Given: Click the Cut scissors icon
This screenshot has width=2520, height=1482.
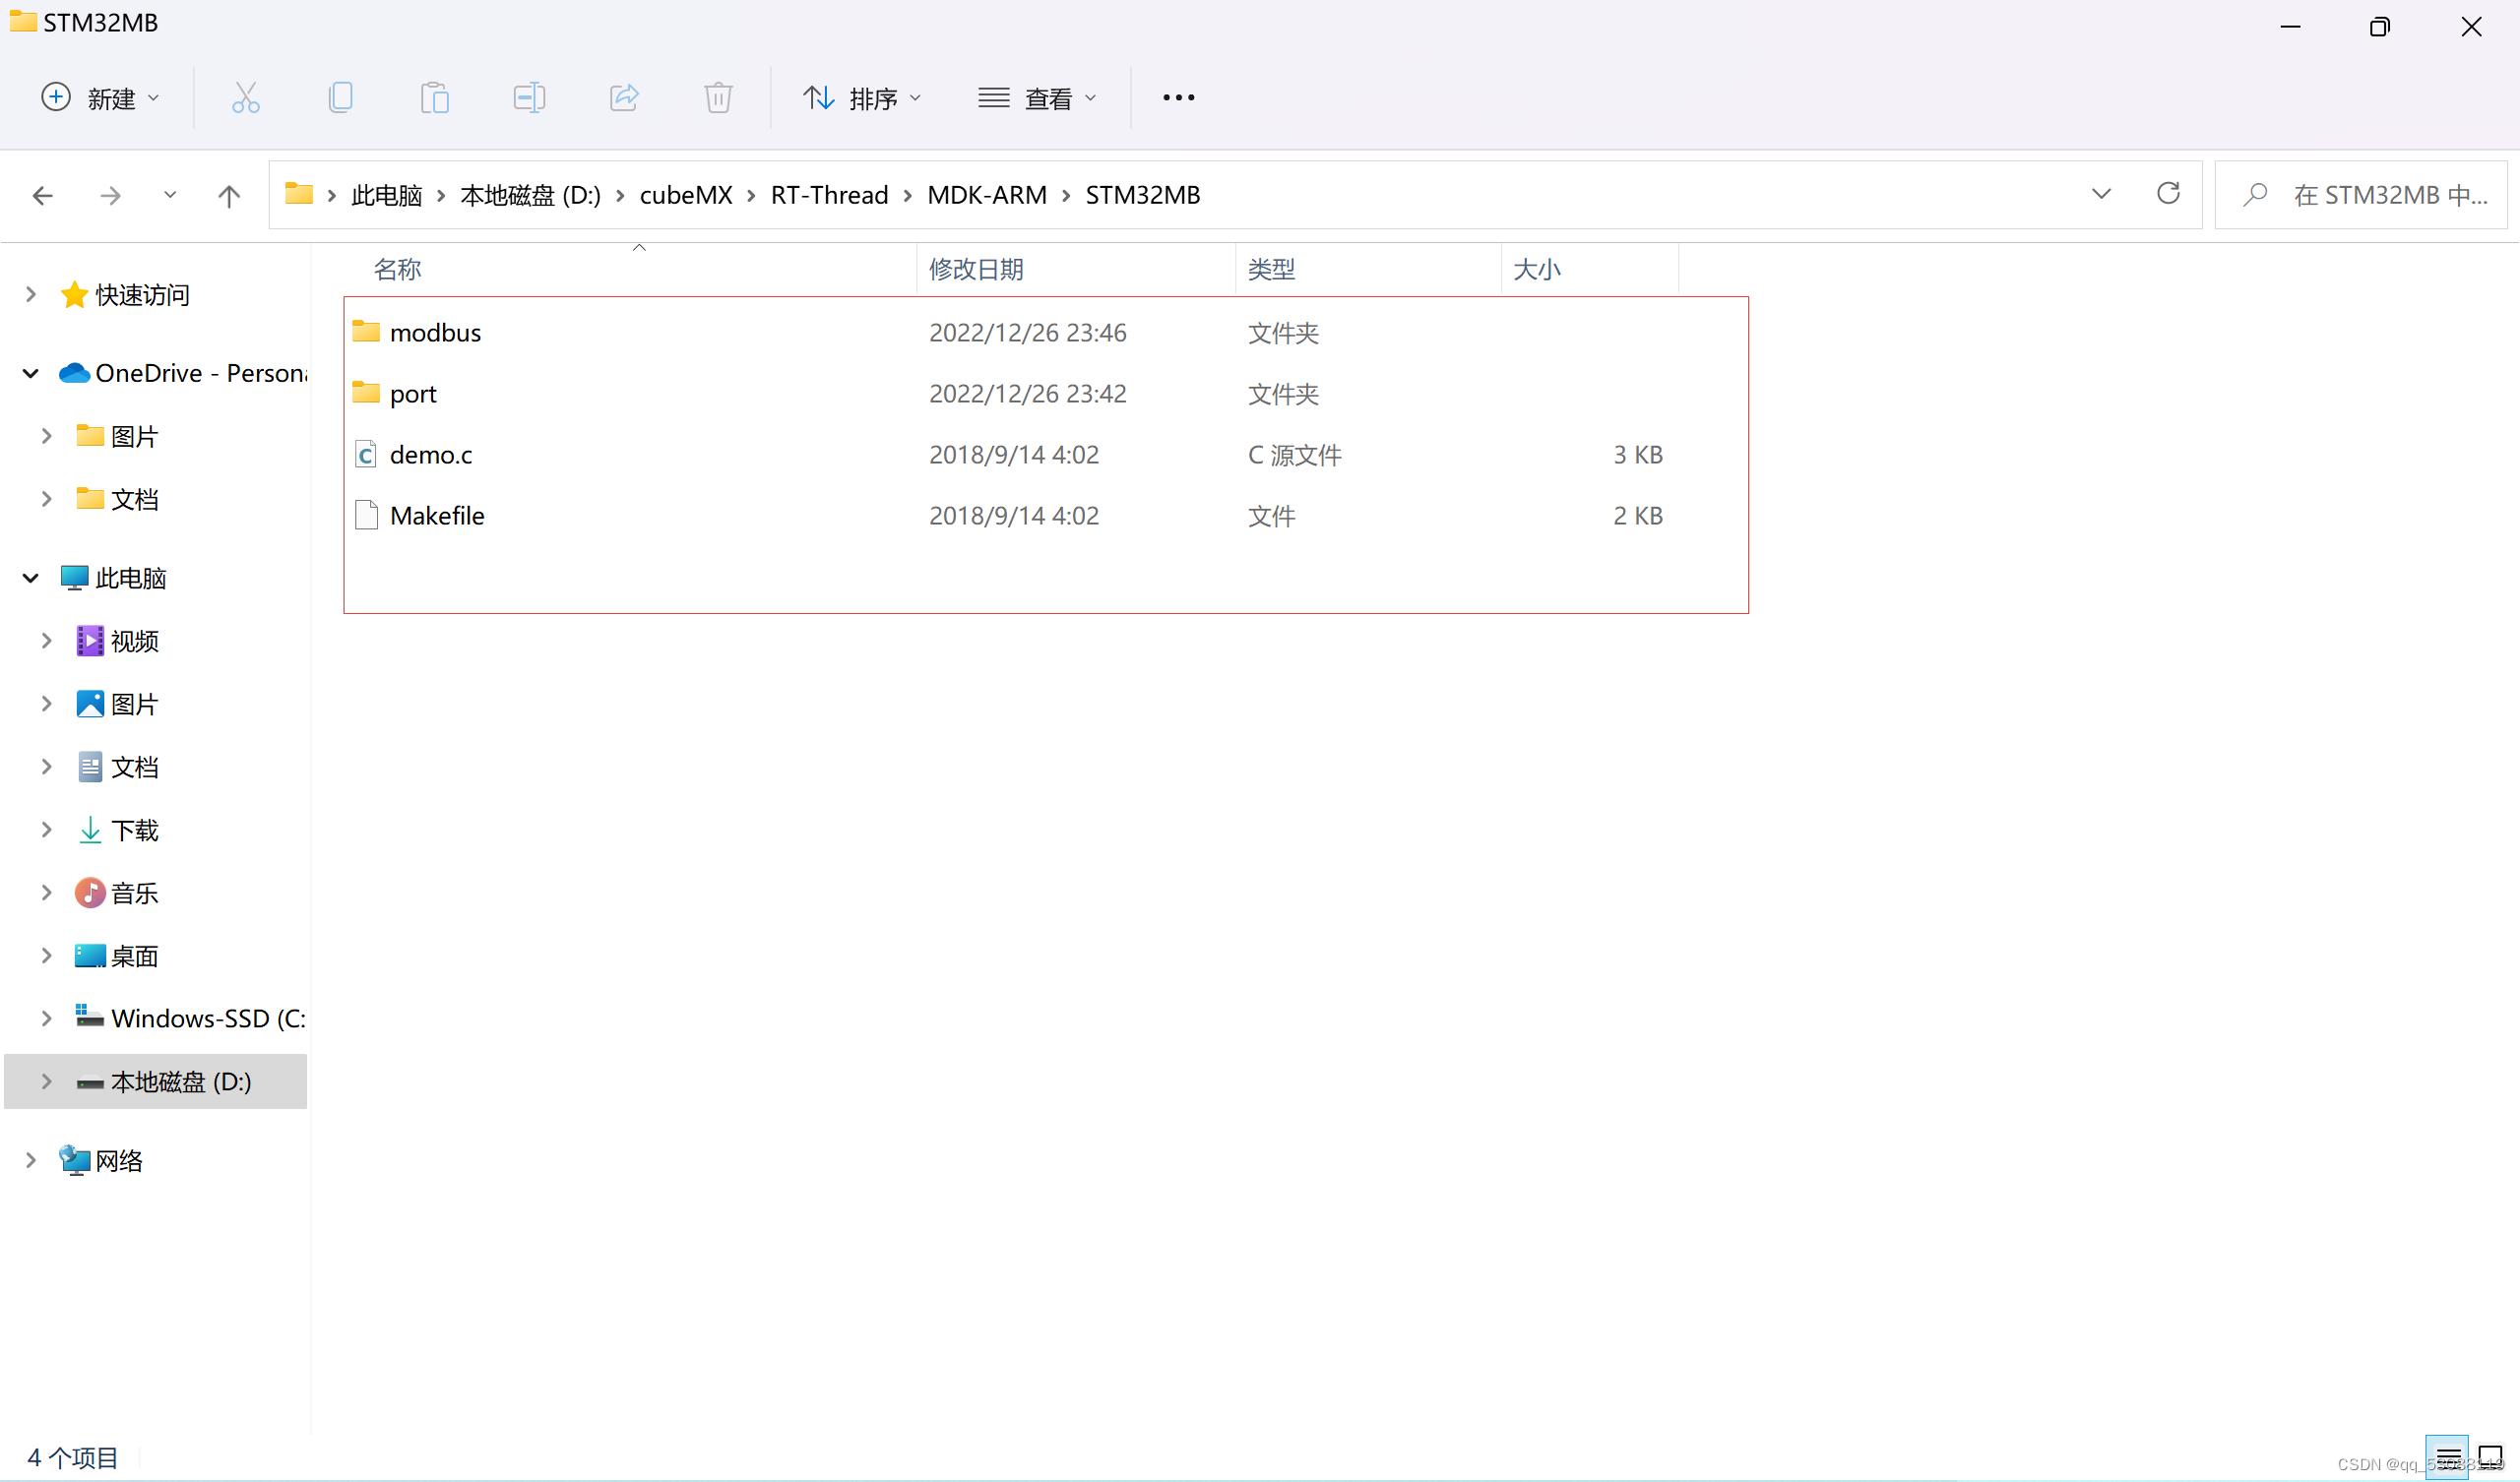Looking at the screenshot, I should pyautogui.click(x=246, y=98).
